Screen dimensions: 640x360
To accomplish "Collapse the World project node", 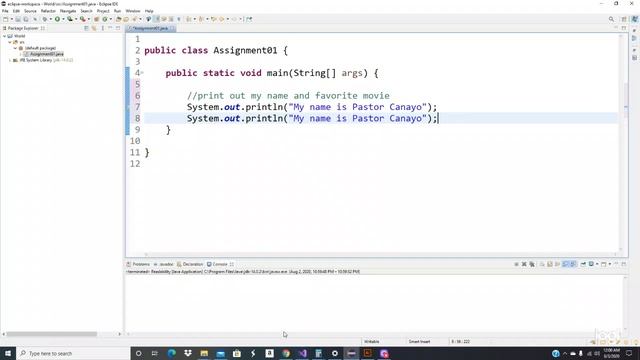I will (x=4, y=36).
